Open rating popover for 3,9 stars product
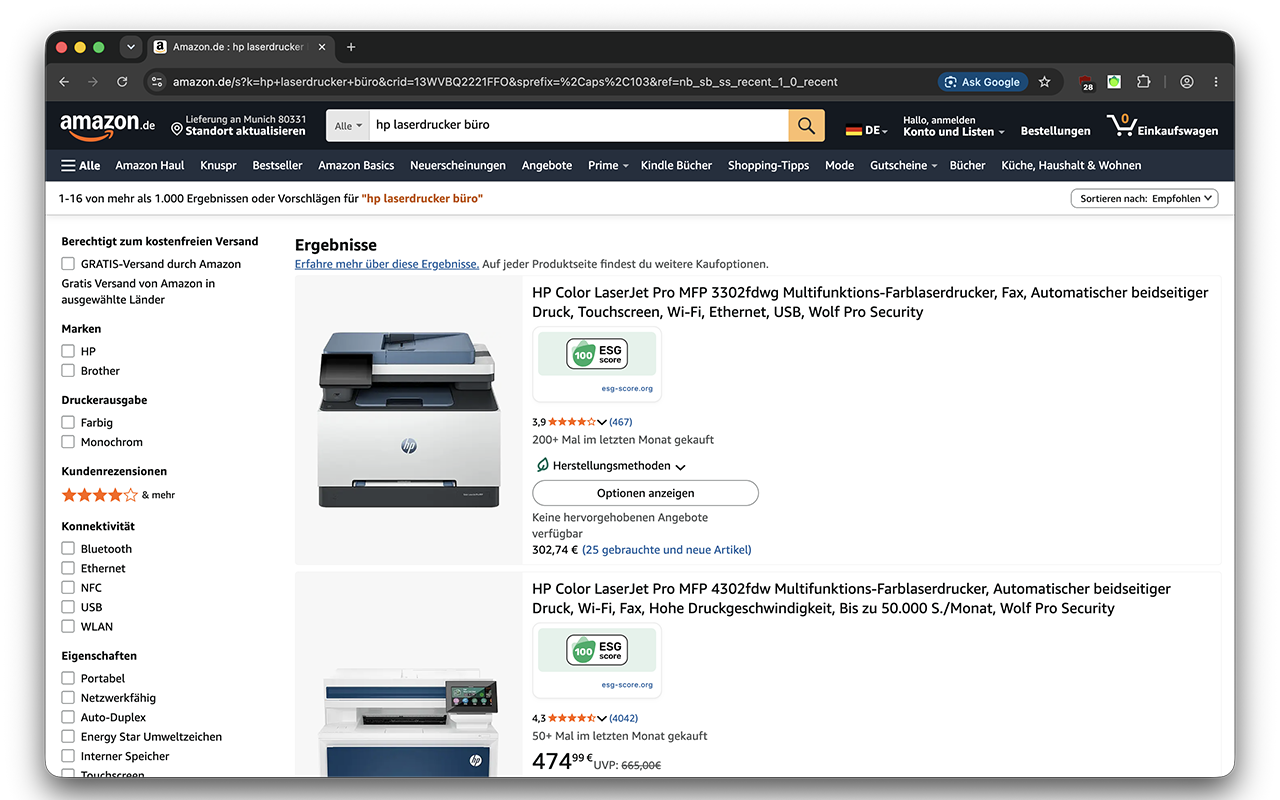Image resolution: width=1280 pixels, height=800 pixels. pyautogui.click(x=602, y=422)
